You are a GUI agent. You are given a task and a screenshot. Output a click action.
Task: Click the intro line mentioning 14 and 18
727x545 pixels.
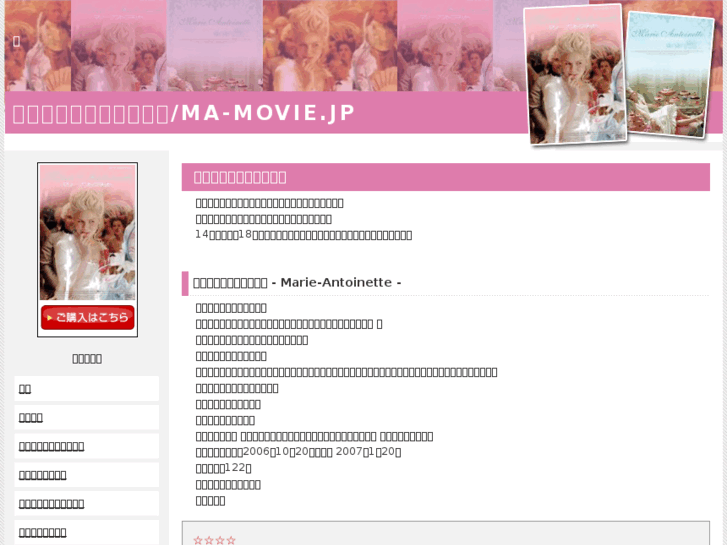(x=304, y=235)
